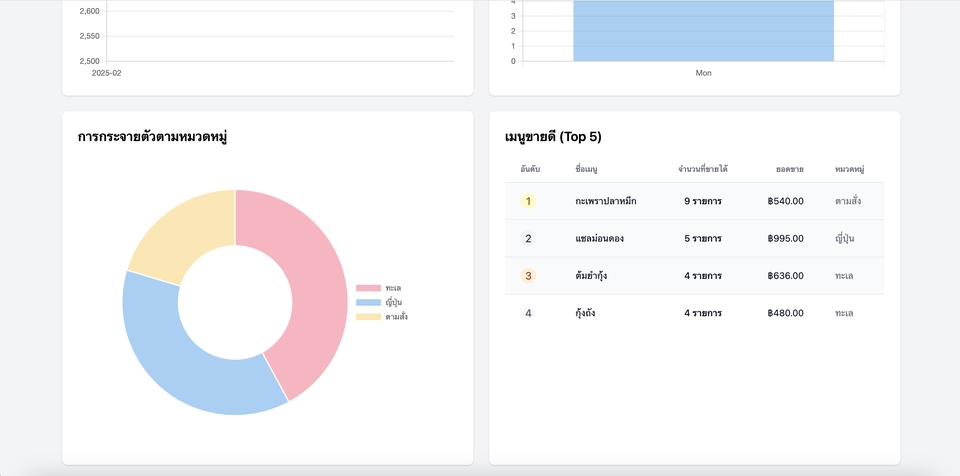960x476 pixels.
Task: Select the กะเพราปลาหมึก menu row
Action: pos(694,201)
